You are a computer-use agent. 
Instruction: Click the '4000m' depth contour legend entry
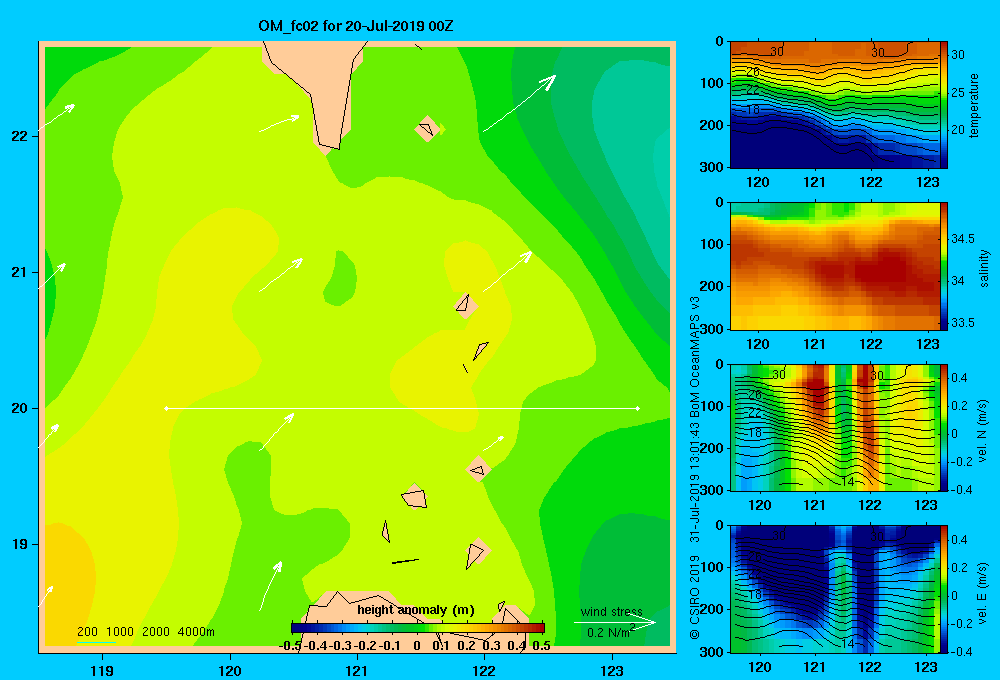tap(196, 632)
